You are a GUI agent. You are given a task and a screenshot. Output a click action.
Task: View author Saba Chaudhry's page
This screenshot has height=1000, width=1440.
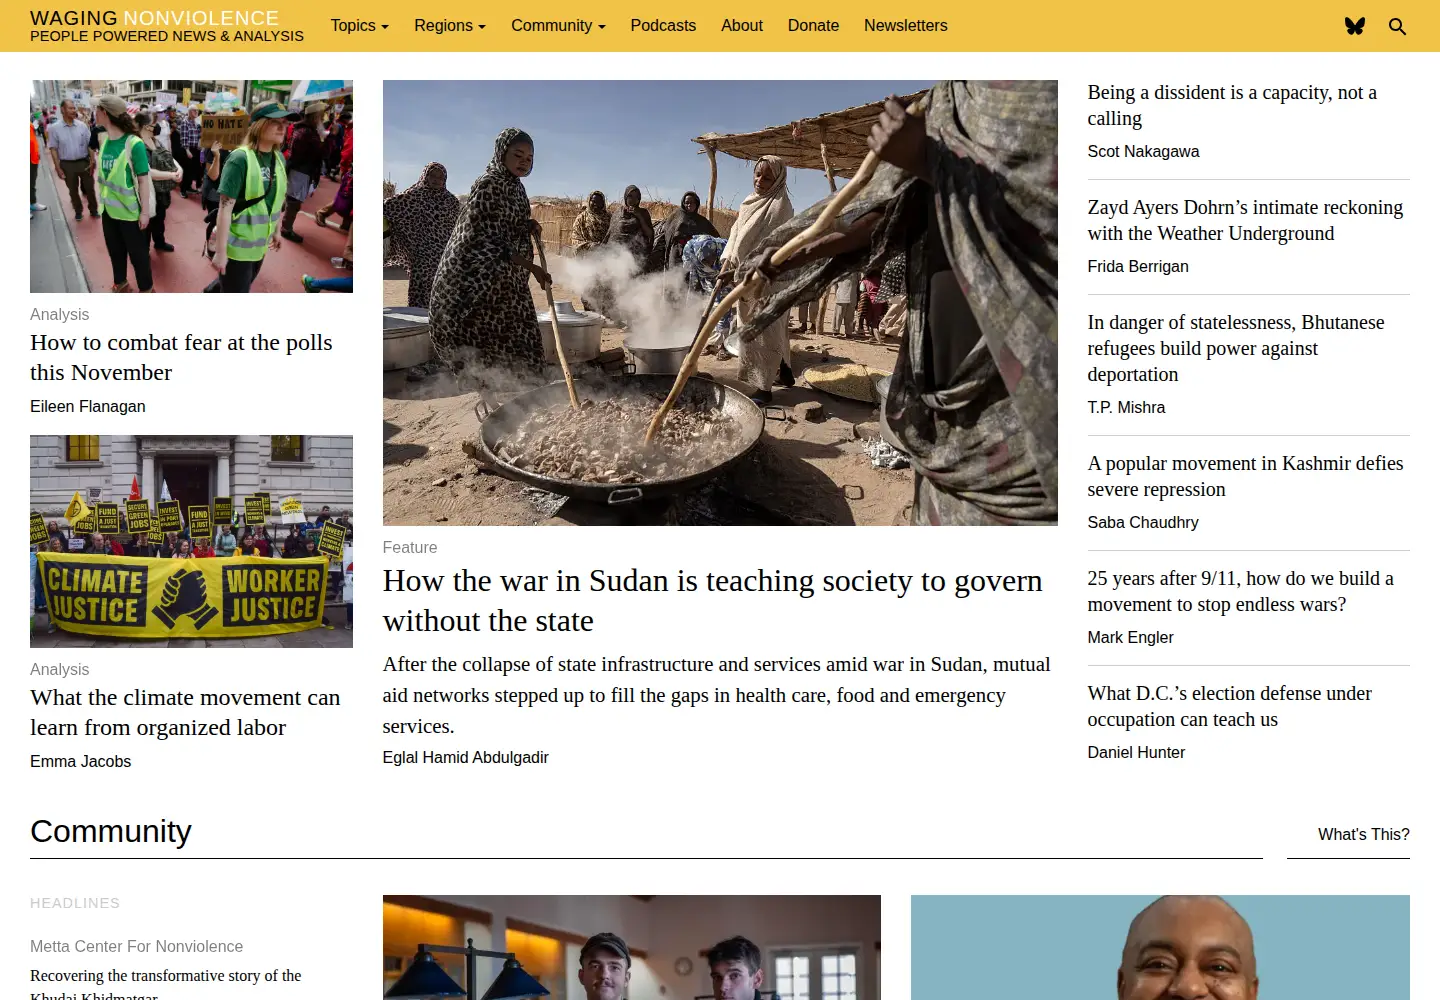pos(1143,522)
